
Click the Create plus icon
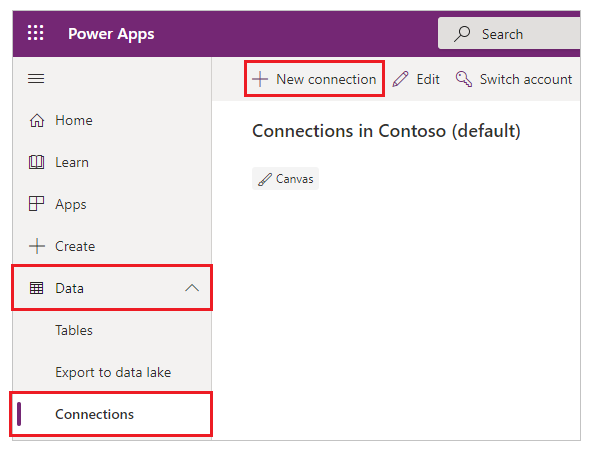pyautogui.click(x=37, y=246)
